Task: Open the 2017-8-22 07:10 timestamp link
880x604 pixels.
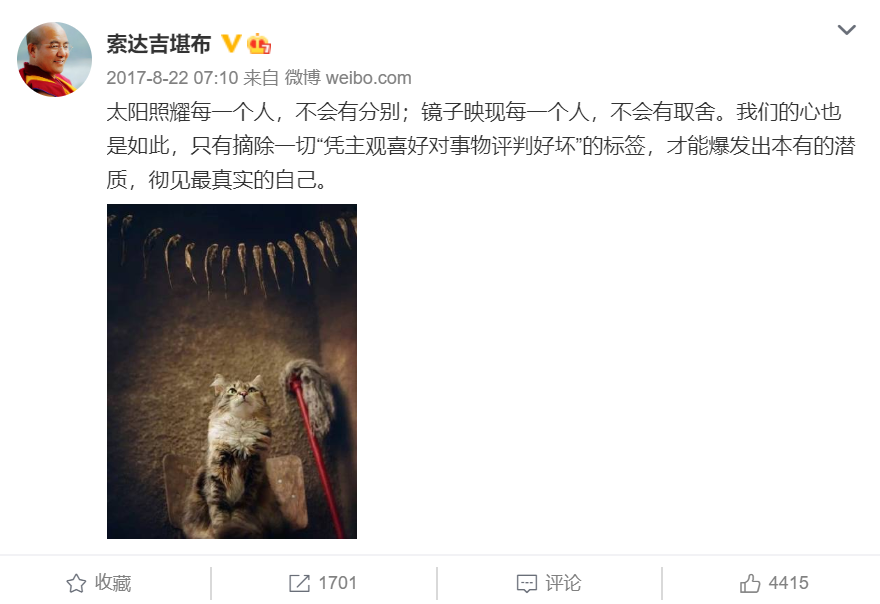Action: click(172, 77)
